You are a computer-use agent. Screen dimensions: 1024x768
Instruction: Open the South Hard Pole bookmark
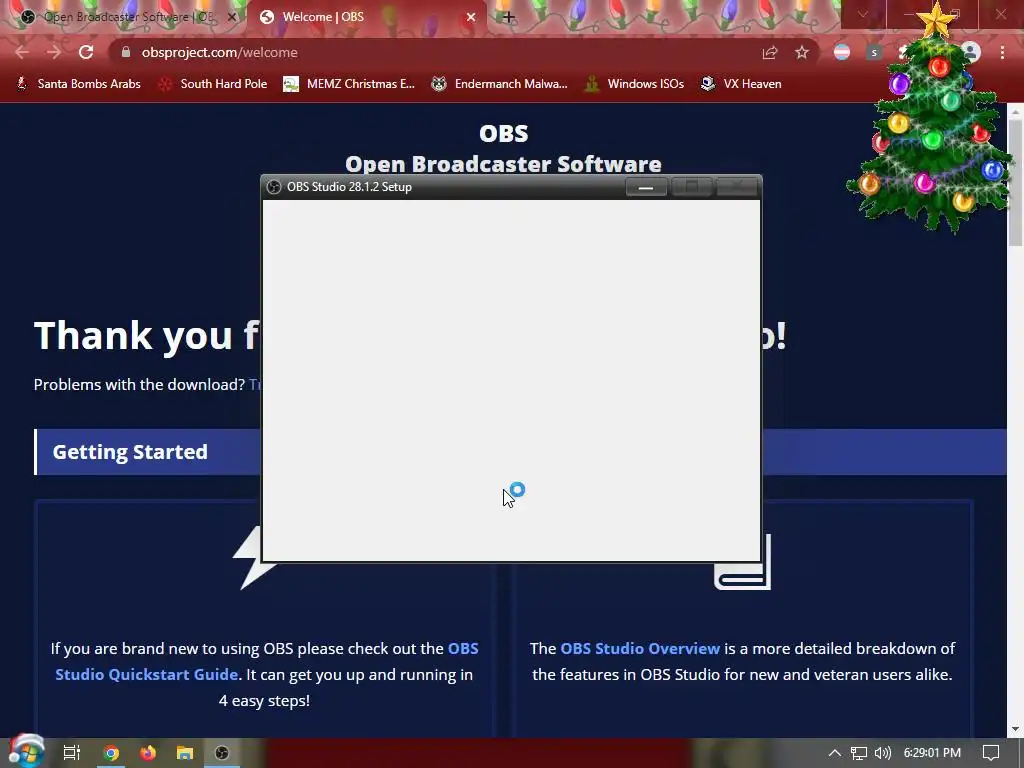(213, 84)
